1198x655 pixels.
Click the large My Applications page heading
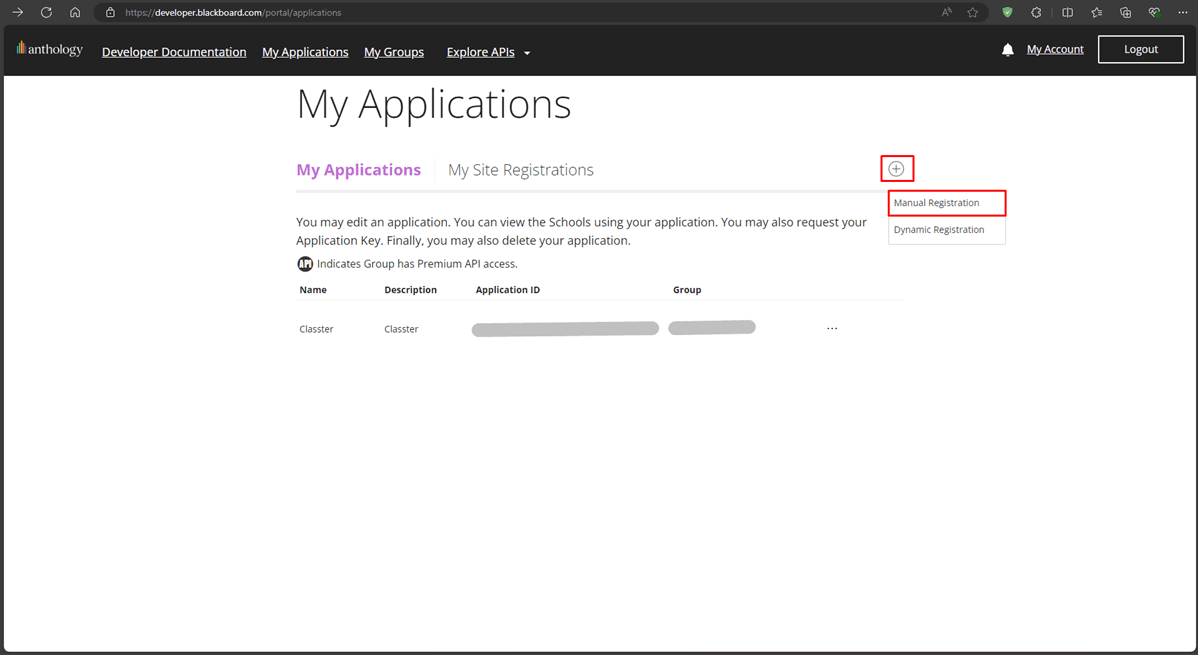pos(433,105)
